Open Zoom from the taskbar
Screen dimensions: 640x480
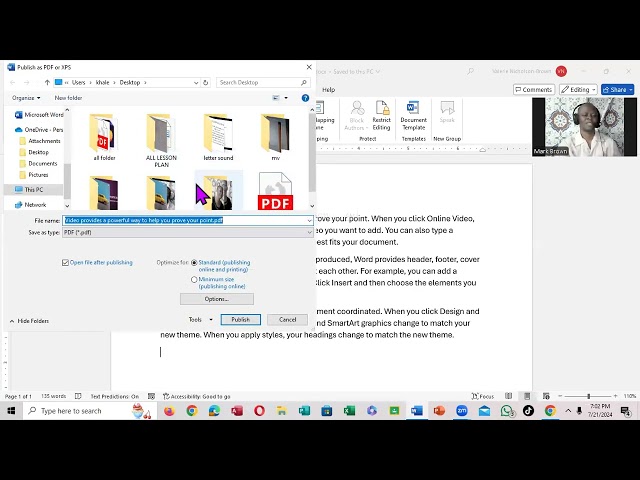click(462, 411)
